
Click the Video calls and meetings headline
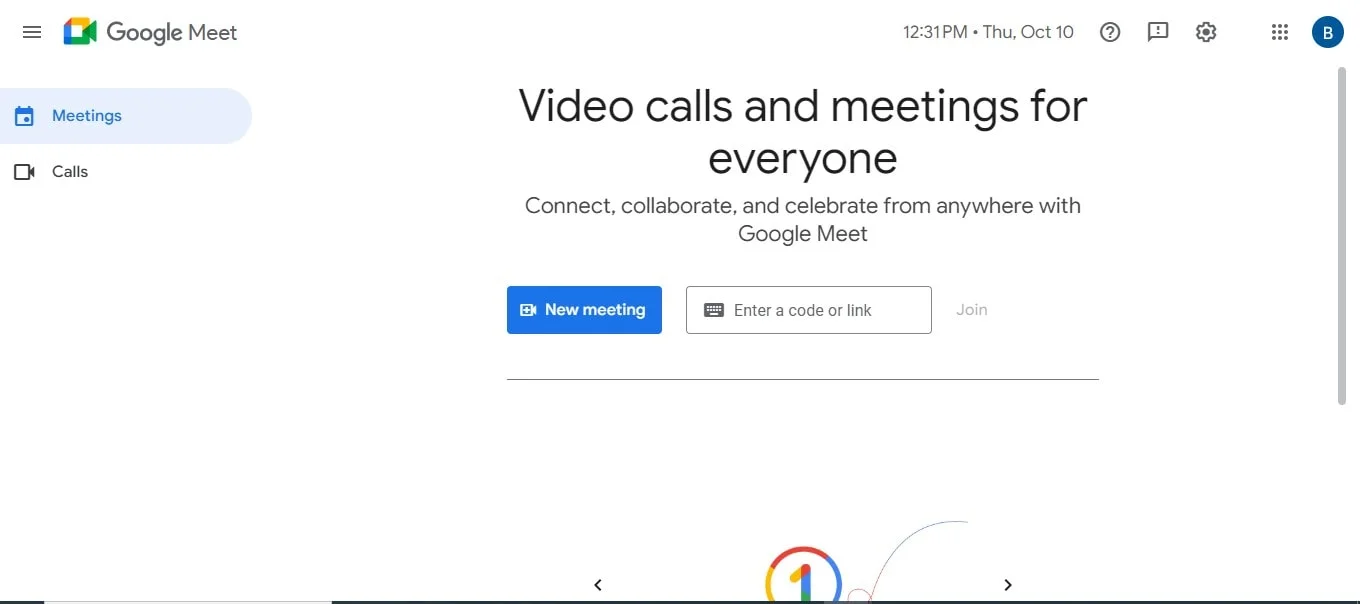coord(803,132)
